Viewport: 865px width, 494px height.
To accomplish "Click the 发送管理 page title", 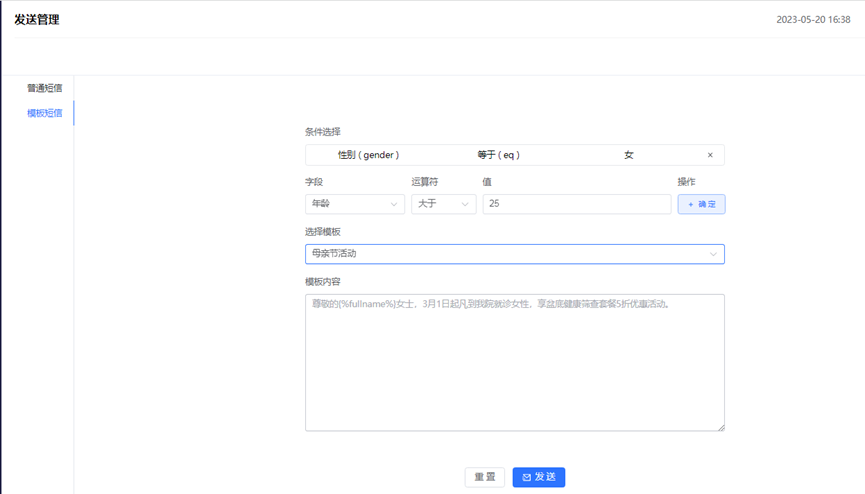I will [x=37, y=19].
